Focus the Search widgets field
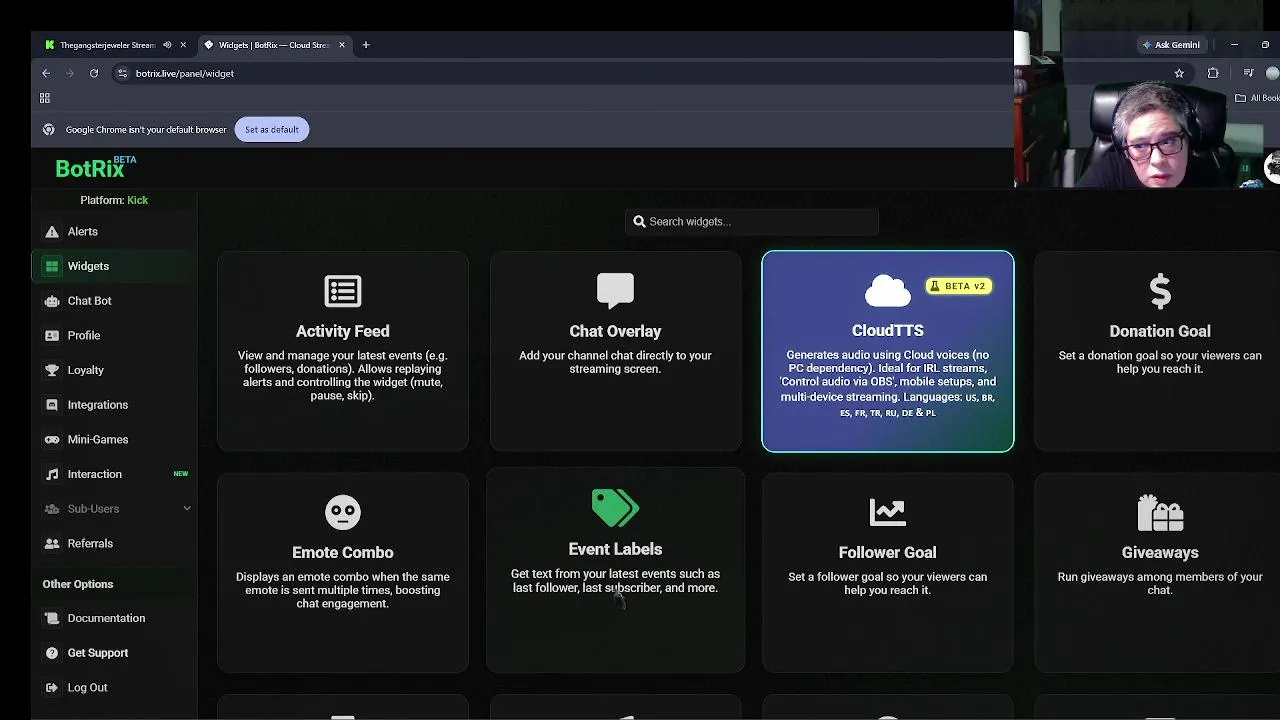This screenshot has height=720, width=1280. [752, 222]
